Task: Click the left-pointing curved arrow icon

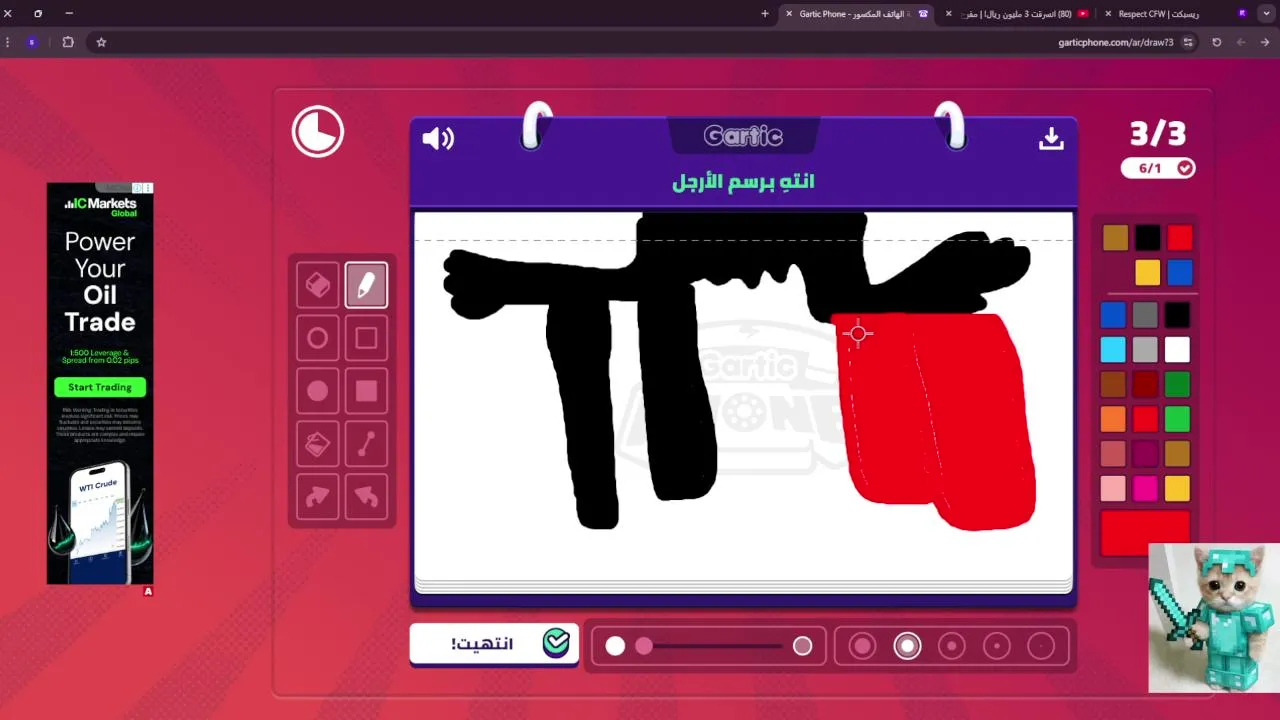Action: click(366, 497)
